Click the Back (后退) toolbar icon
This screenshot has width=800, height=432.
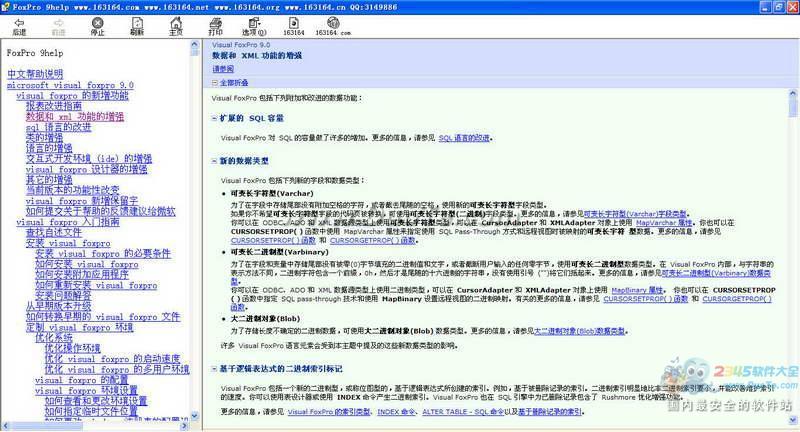[x=19, y=27]
